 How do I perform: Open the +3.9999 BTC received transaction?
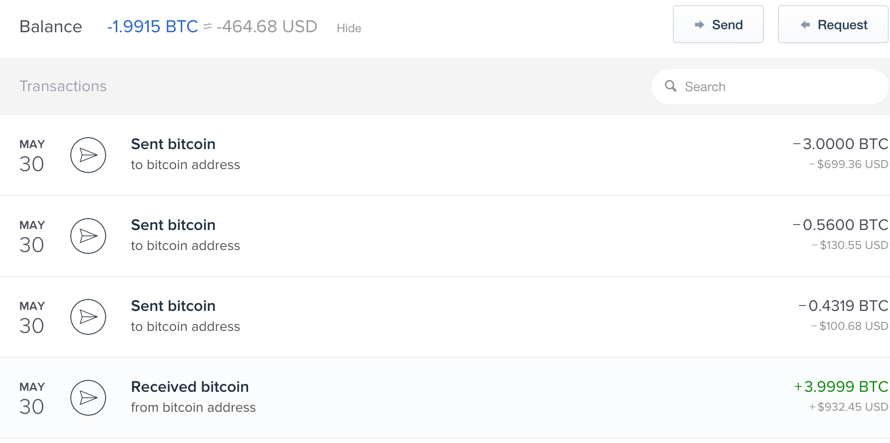point(445,398)
